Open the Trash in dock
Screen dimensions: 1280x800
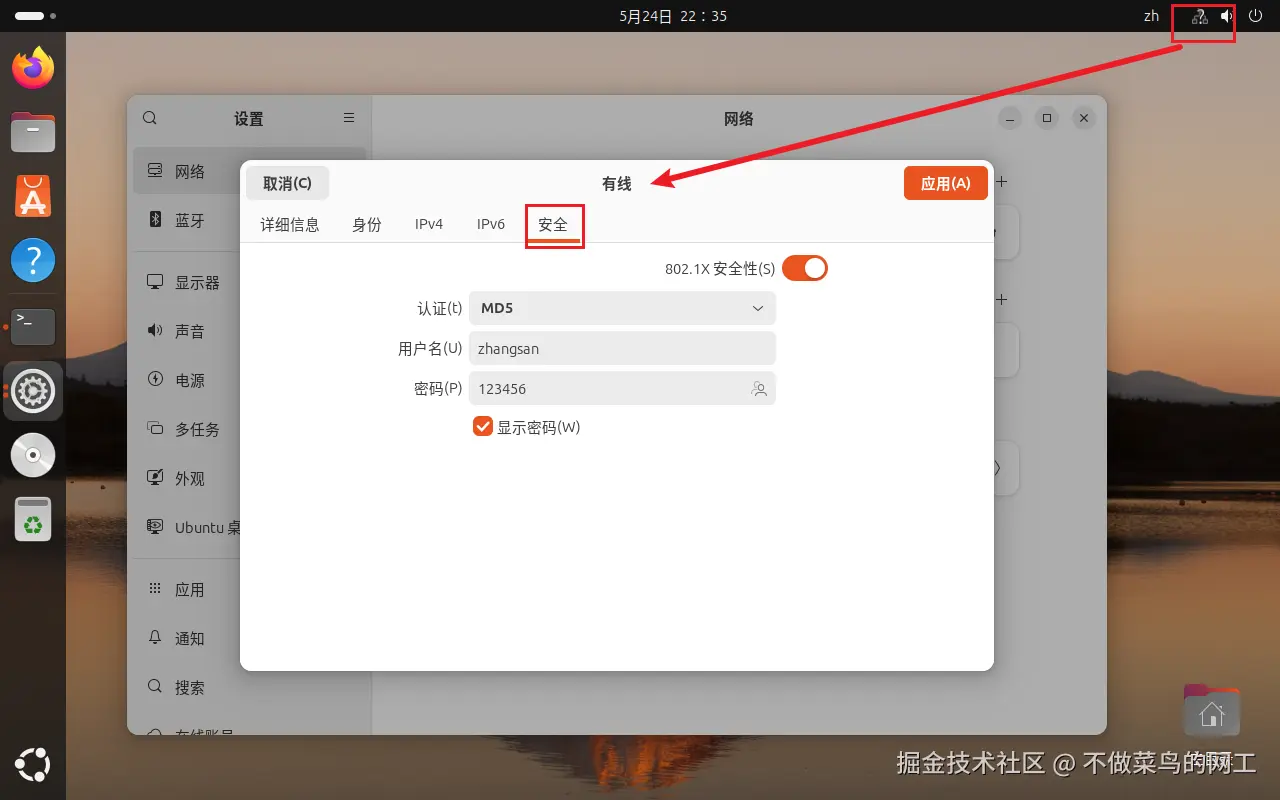tap(33, 519)
